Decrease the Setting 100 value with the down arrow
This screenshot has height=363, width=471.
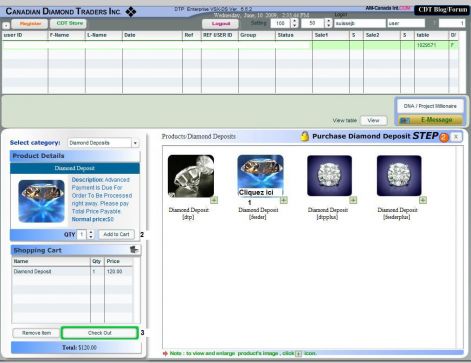click(x=294, y=26)
